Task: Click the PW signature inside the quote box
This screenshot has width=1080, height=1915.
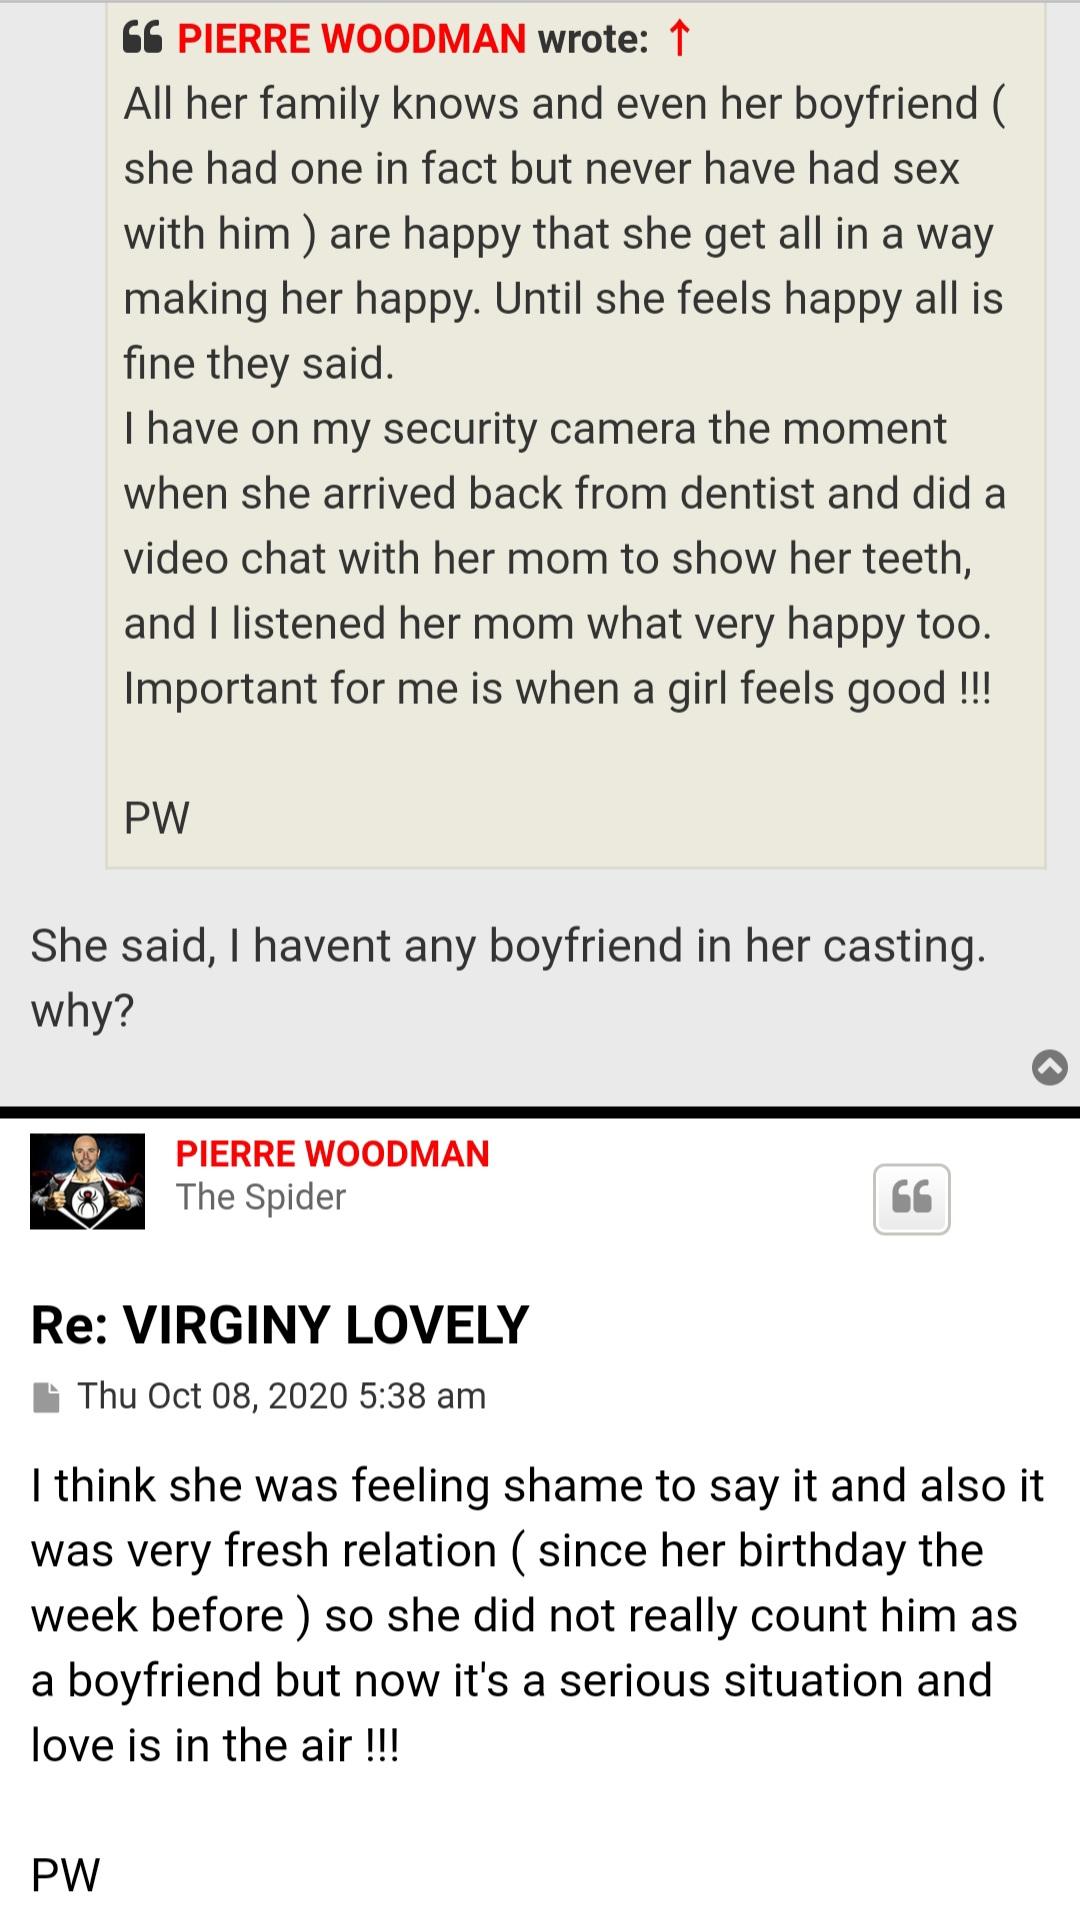Action: [157, 818]
